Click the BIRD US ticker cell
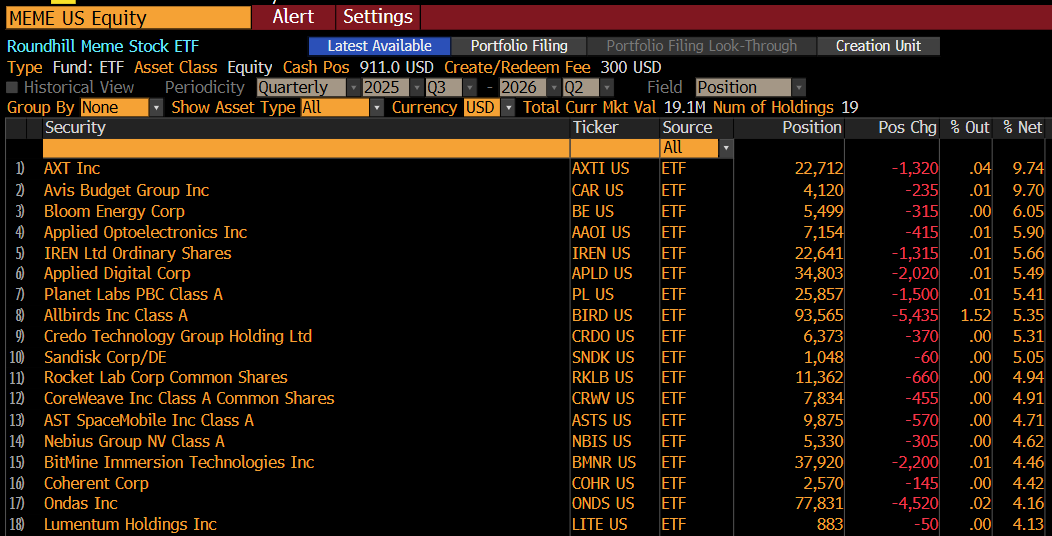The width and height of the screenshot is (1052, 536). [x=600, y=315]
